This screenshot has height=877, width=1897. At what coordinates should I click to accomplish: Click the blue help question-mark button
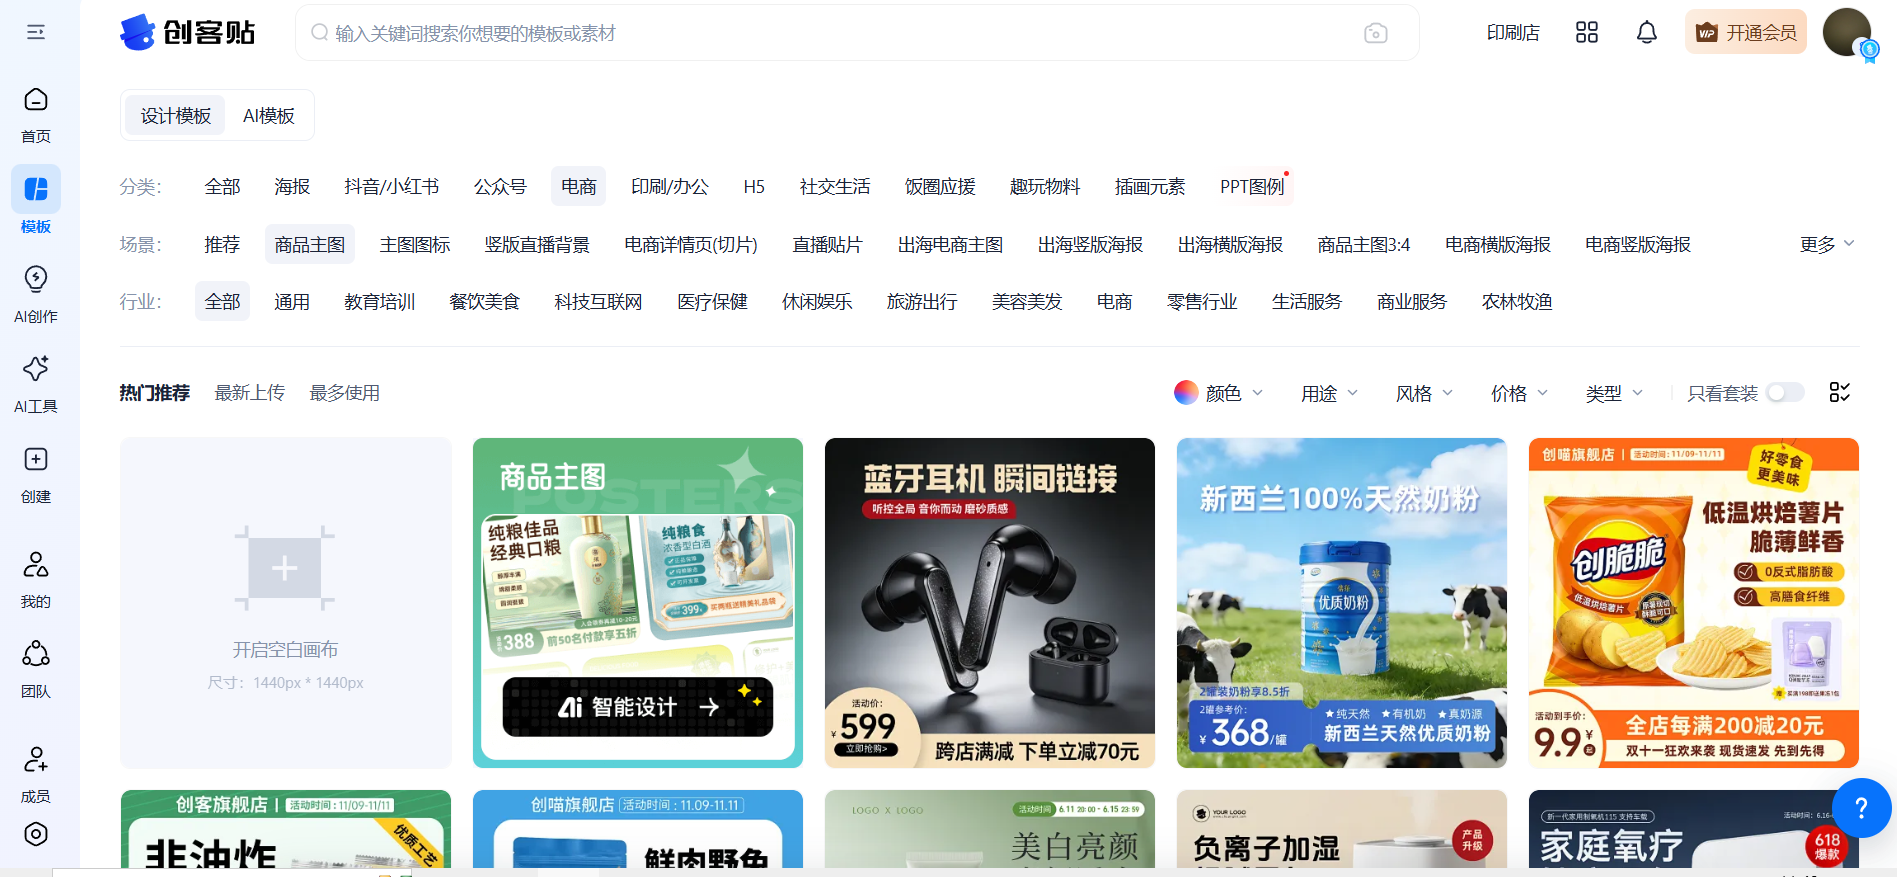pyautogui.click(x=1861, y=808)
